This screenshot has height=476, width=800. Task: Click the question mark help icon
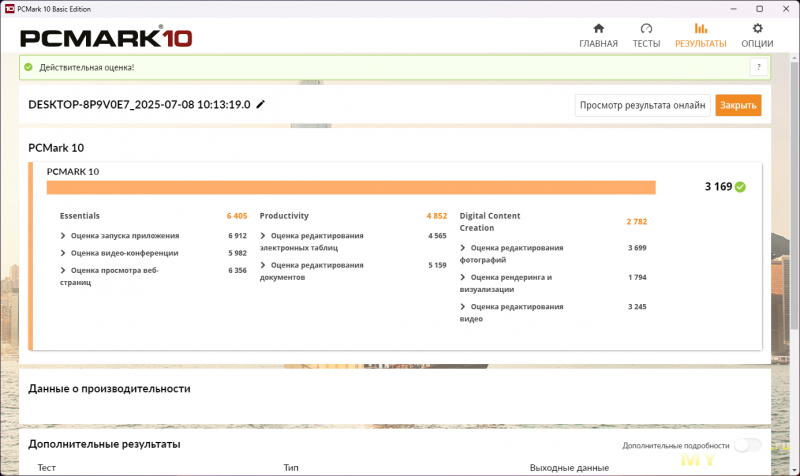coord(759,67)
